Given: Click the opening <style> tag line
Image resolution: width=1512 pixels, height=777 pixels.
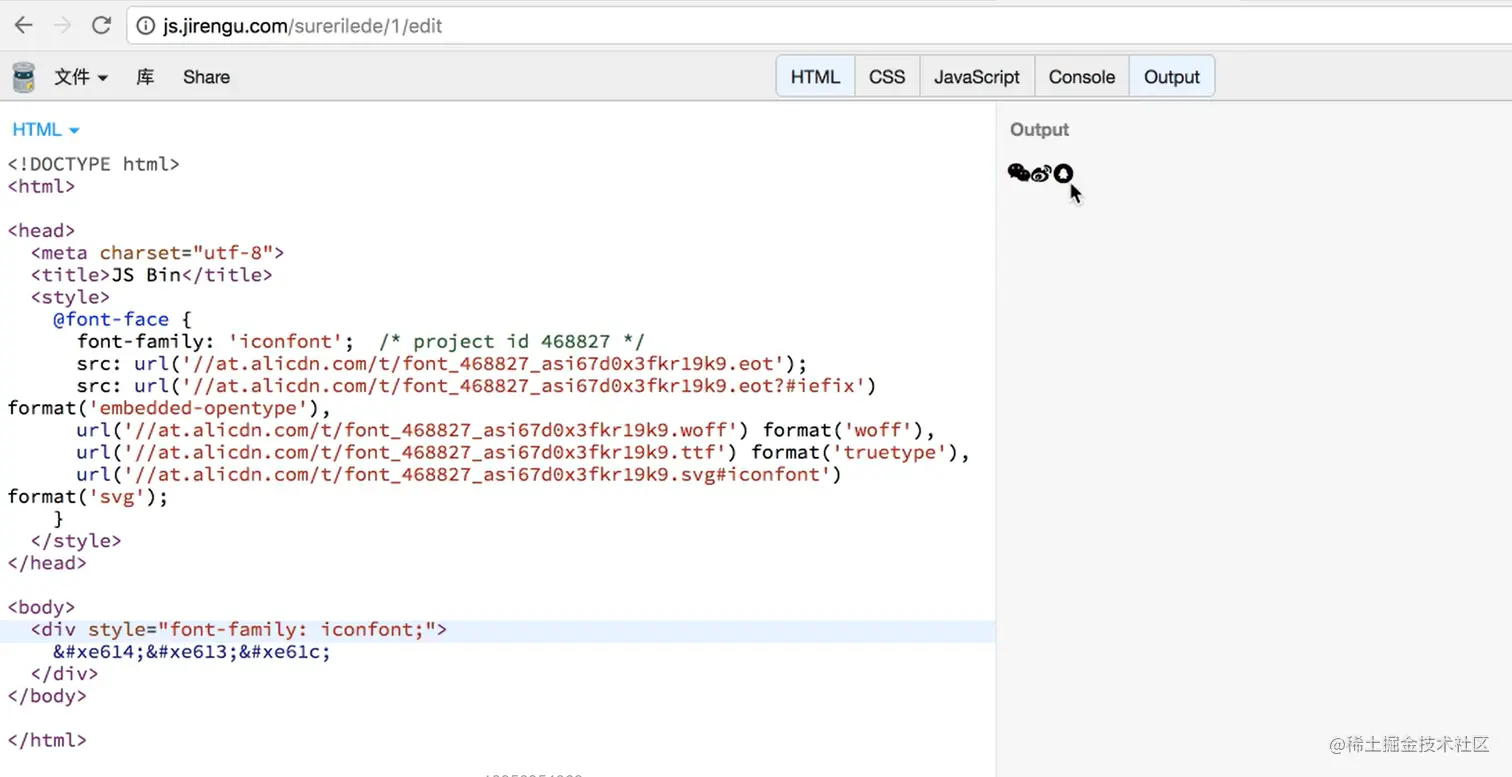Looking at the screenshot, I should point(70,297).
